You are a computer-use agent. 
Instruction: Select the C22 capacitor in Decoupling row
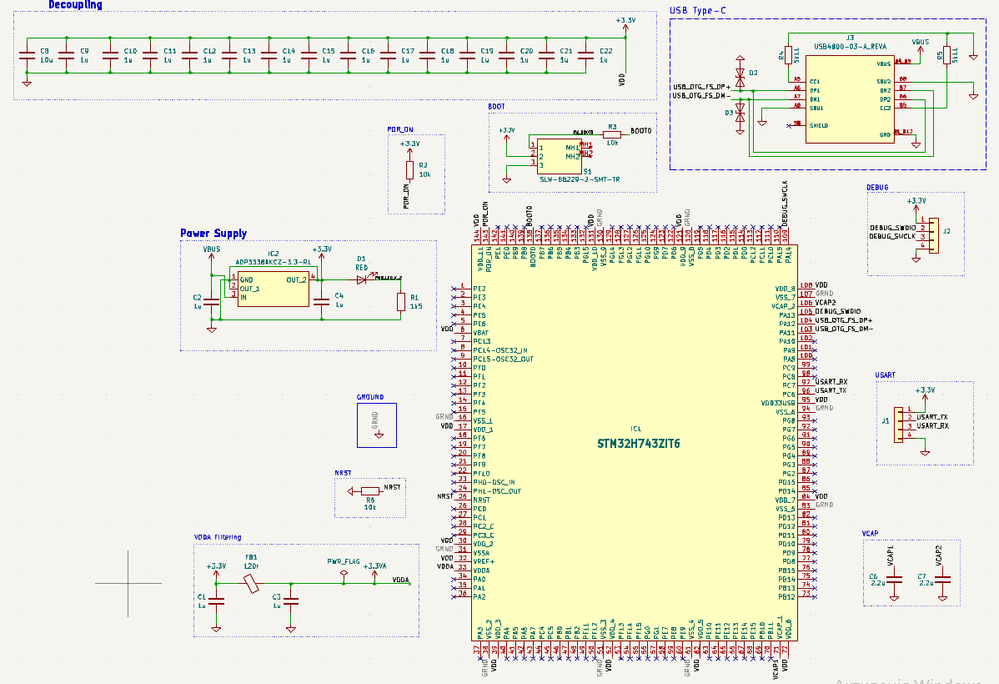pos(586,55)
